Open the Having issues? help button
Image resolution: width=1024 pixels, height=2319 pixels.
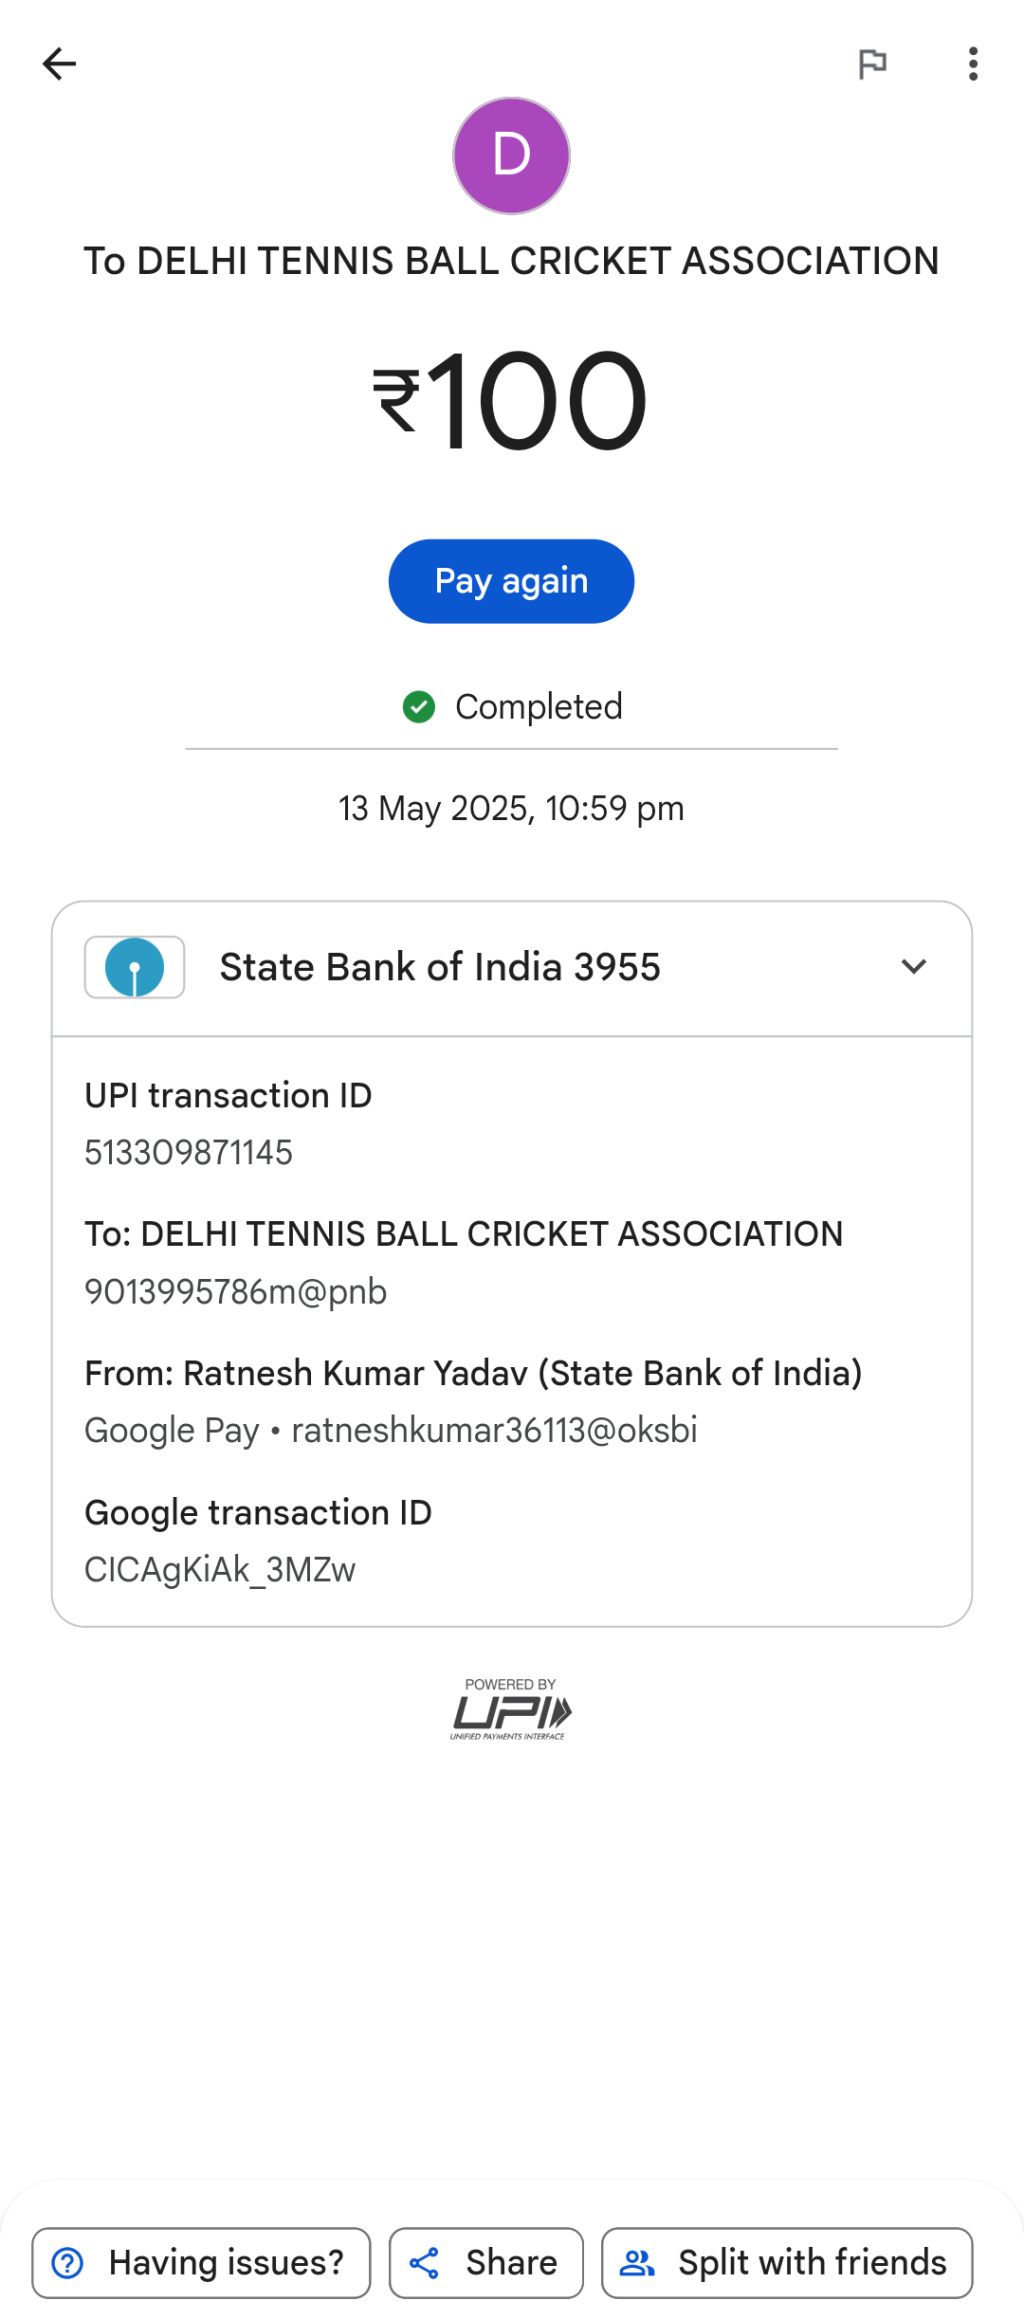pyautogui.click(x=201, y=2262)
